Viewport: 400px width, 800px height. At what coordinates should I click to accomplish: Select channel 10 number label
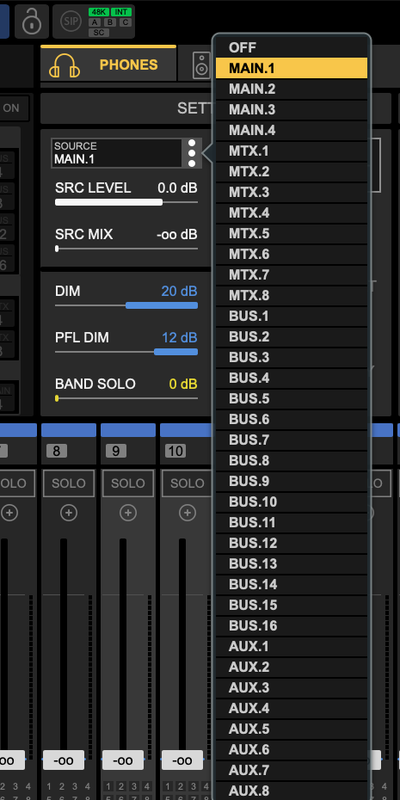pos(175,451)
